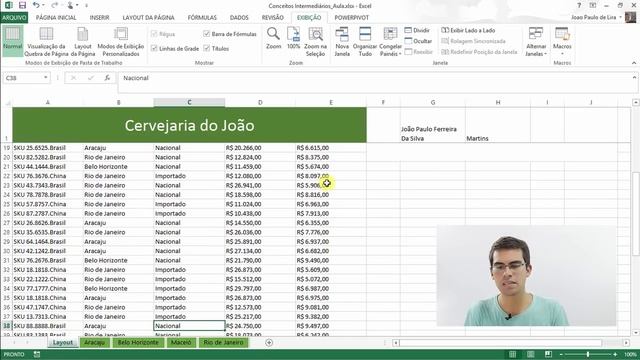Image resolution: width=640 pixels, height=360 pixels.
Task: Open a Nova Janela
Action: pos(342,42)
